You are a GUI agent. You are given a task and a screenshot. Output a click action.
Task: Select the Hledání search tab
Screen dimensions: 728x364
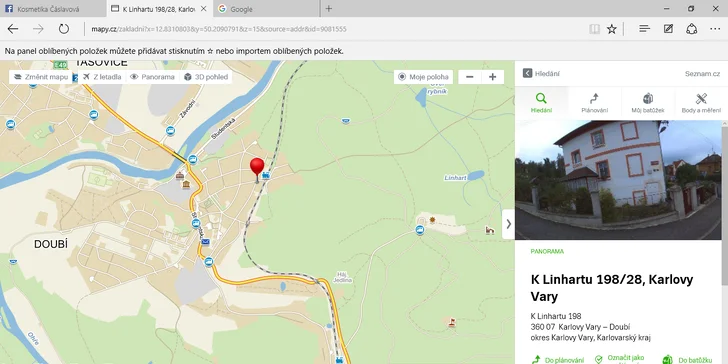[541, 103]
